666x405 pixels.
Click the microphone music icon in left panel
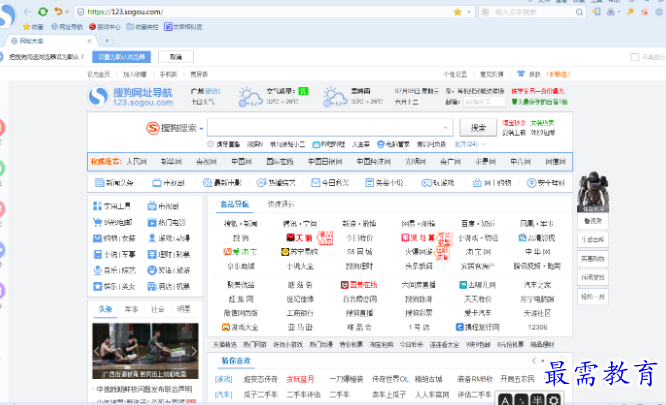pos(97,270)
